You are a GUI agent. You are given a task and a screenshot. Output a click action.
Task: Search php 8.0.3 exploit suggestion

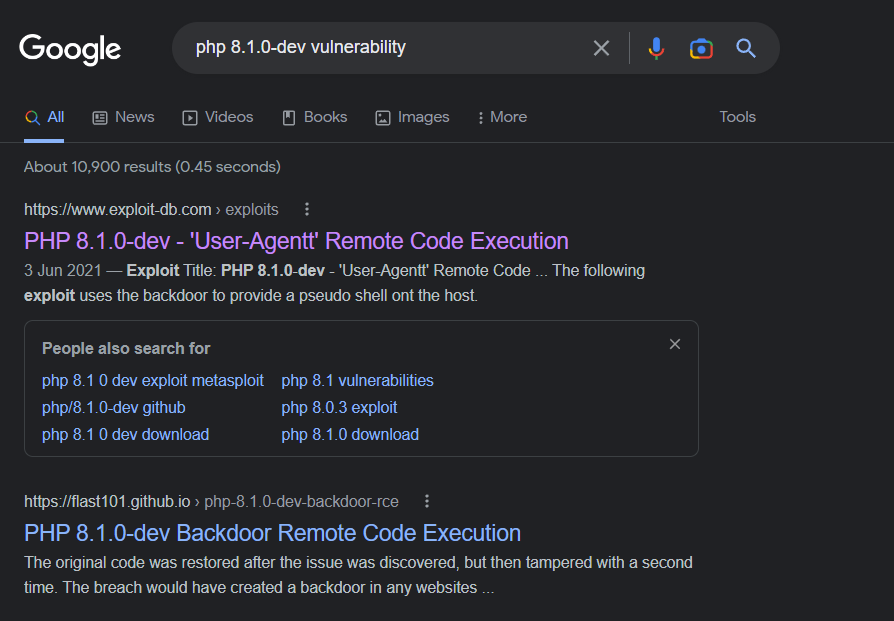point(339,408)
